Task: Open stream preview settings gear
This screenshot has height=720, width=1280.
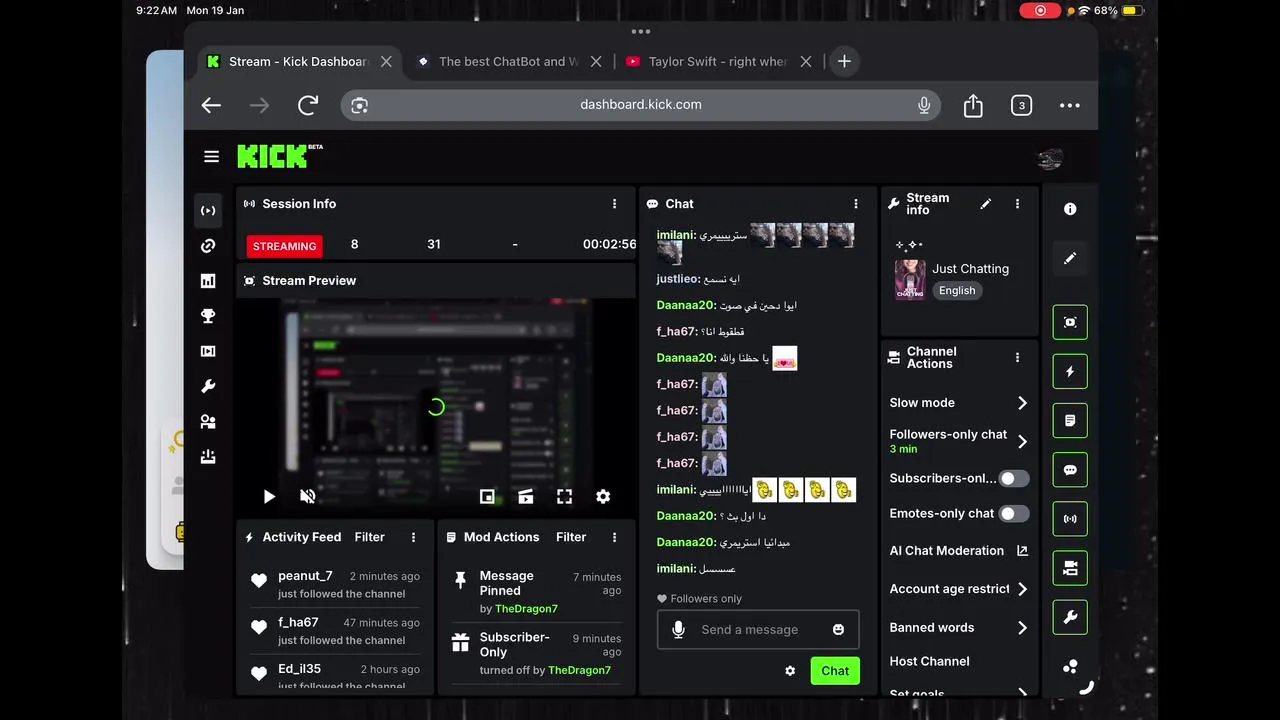Action: click(603, 496)
